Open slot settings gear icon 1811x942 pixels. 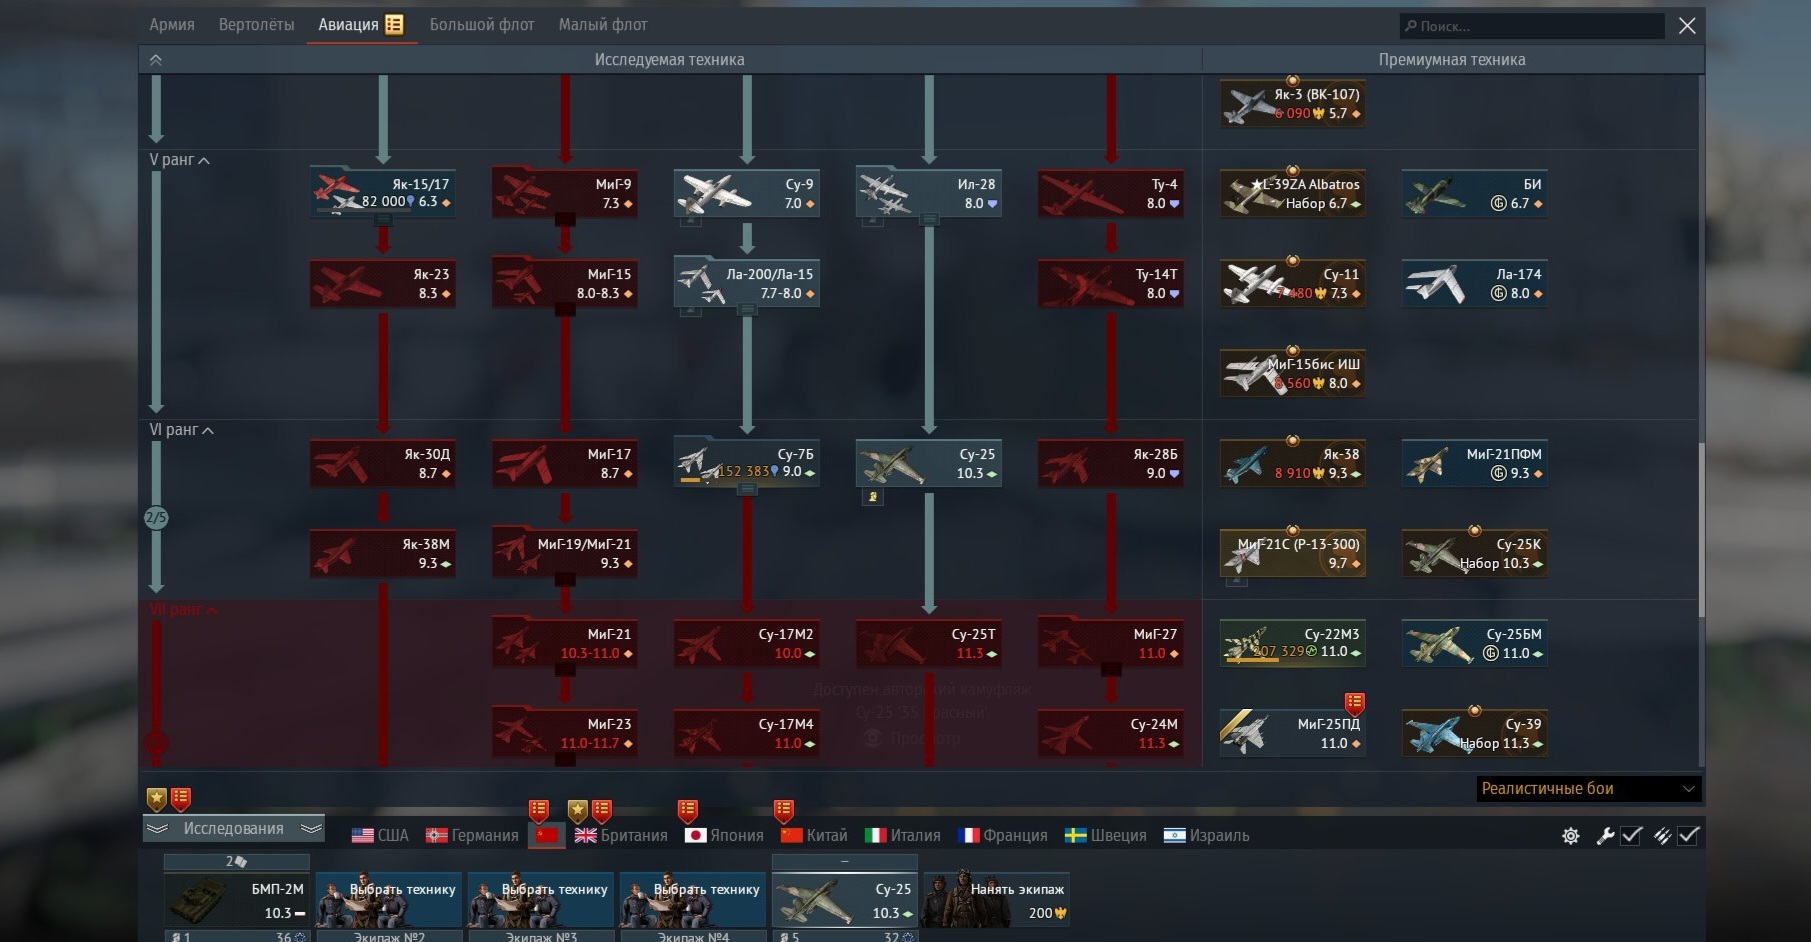[1571, 836]
